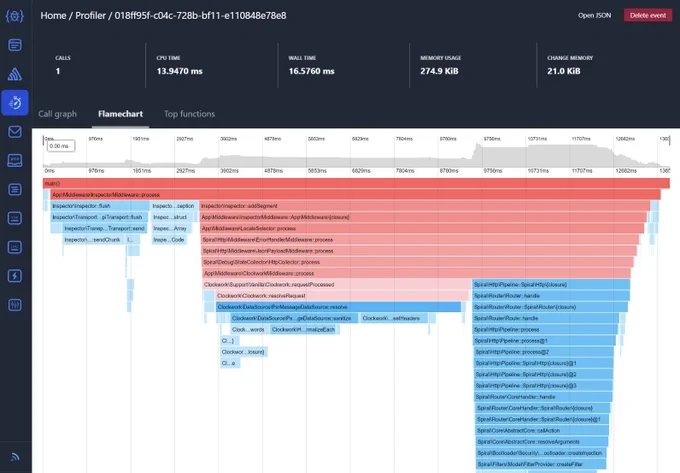The height and width of the screenshot is (473, 680).
Task: Select Spiral\Http\Pipeline::process@2 bar
Action: pos(544,352)
